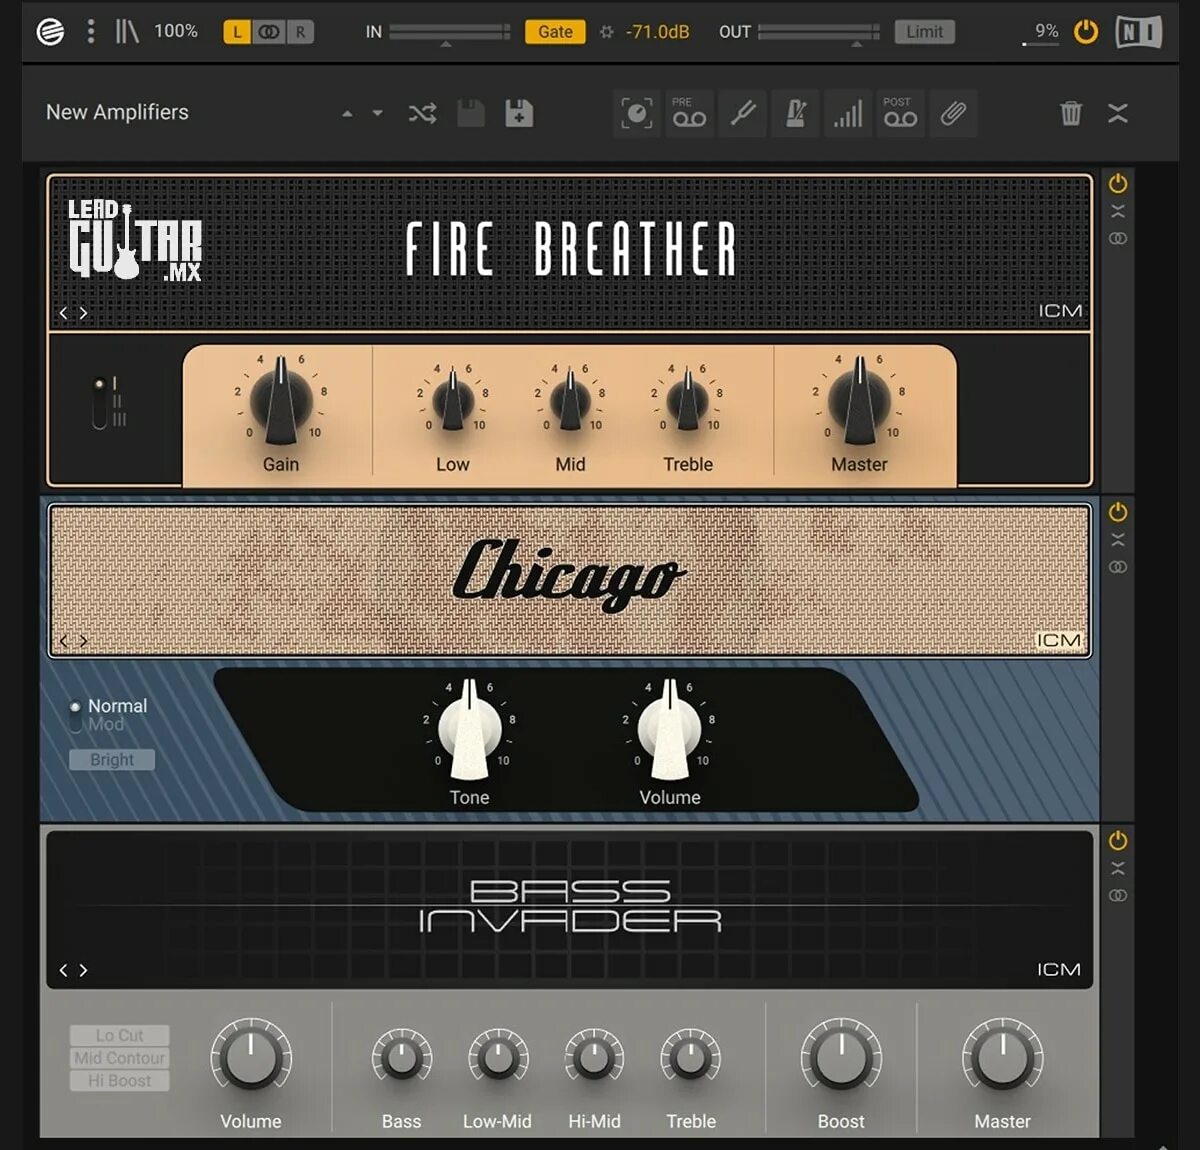Image resolution: width=1200 pixels, height=1150 pixels.
Task: Power off the Chicago amp
Action: click(1117, 511)
